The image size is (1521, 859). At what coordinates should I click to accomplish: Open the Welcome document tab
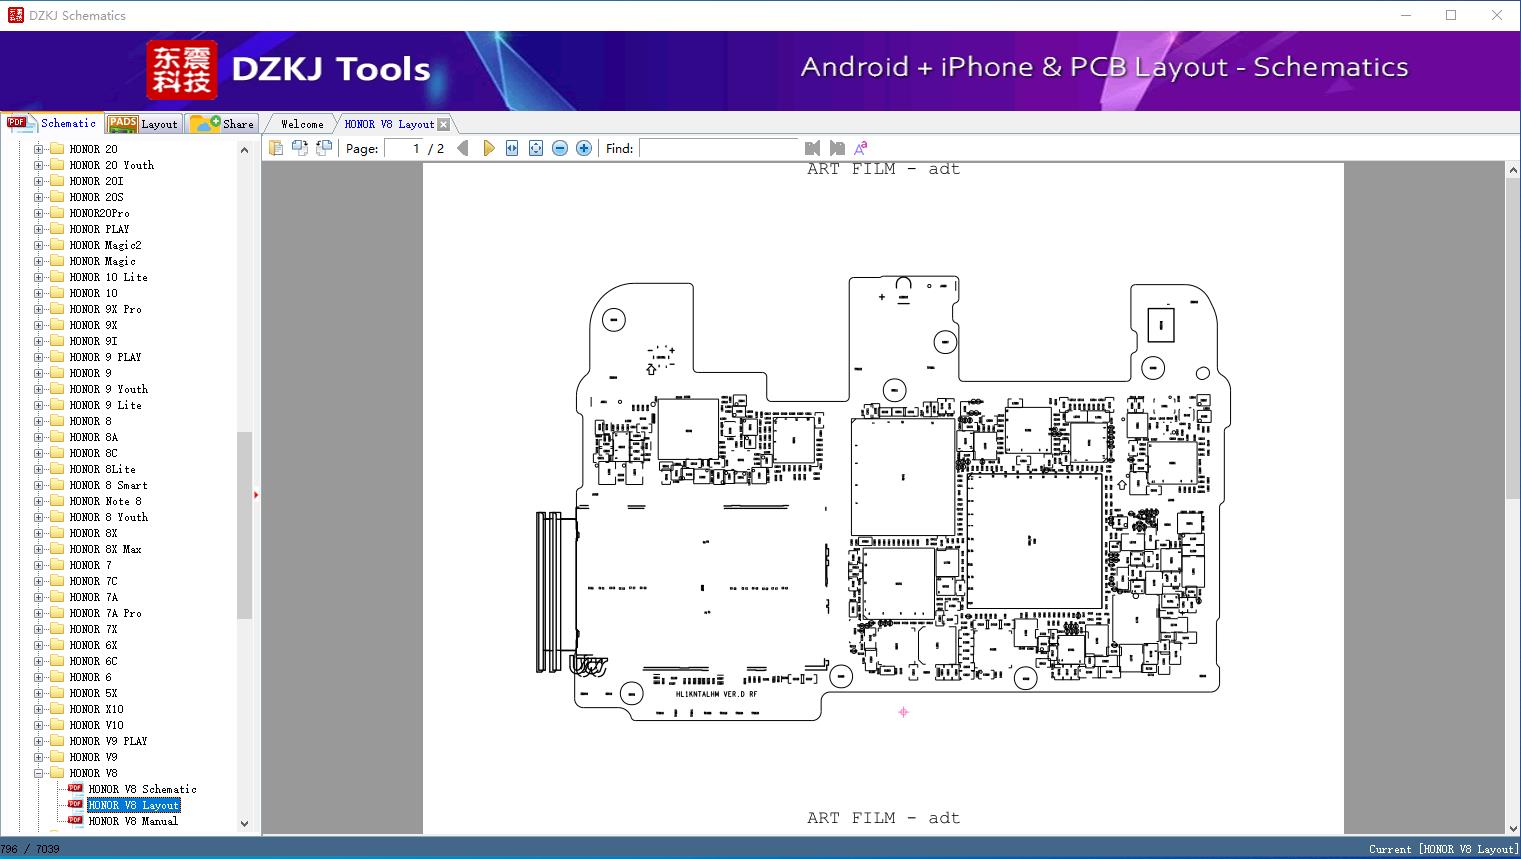click(302, 124)
